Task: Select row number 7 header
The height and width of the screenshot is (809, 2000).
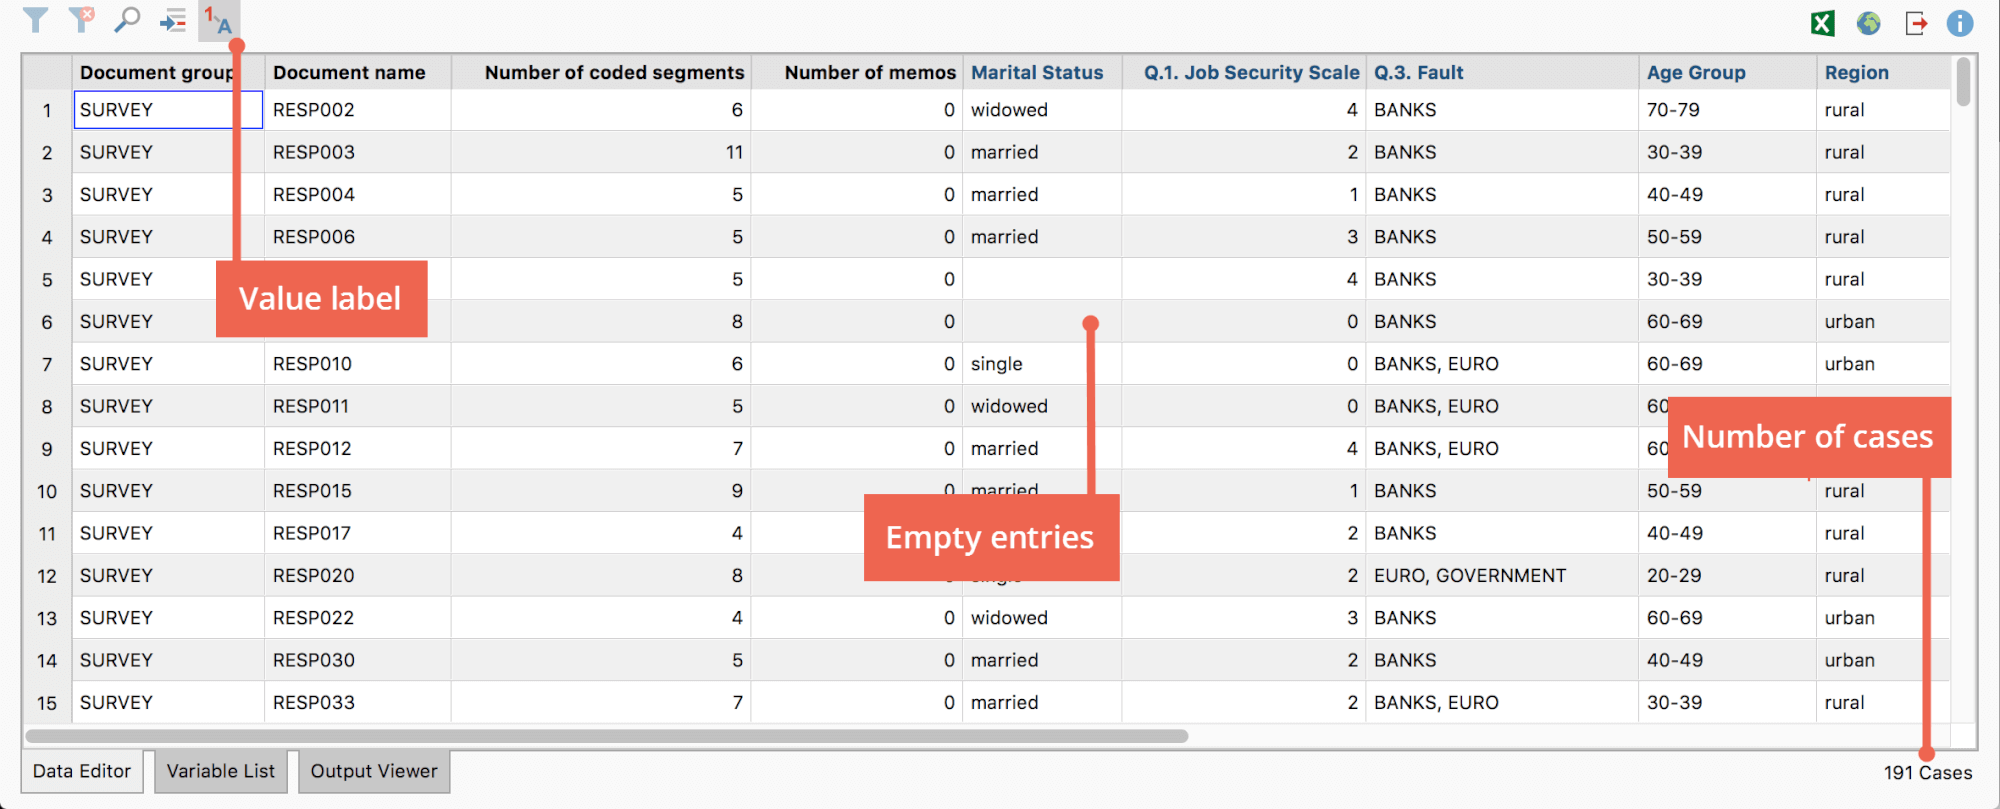Action: point(47,364)
